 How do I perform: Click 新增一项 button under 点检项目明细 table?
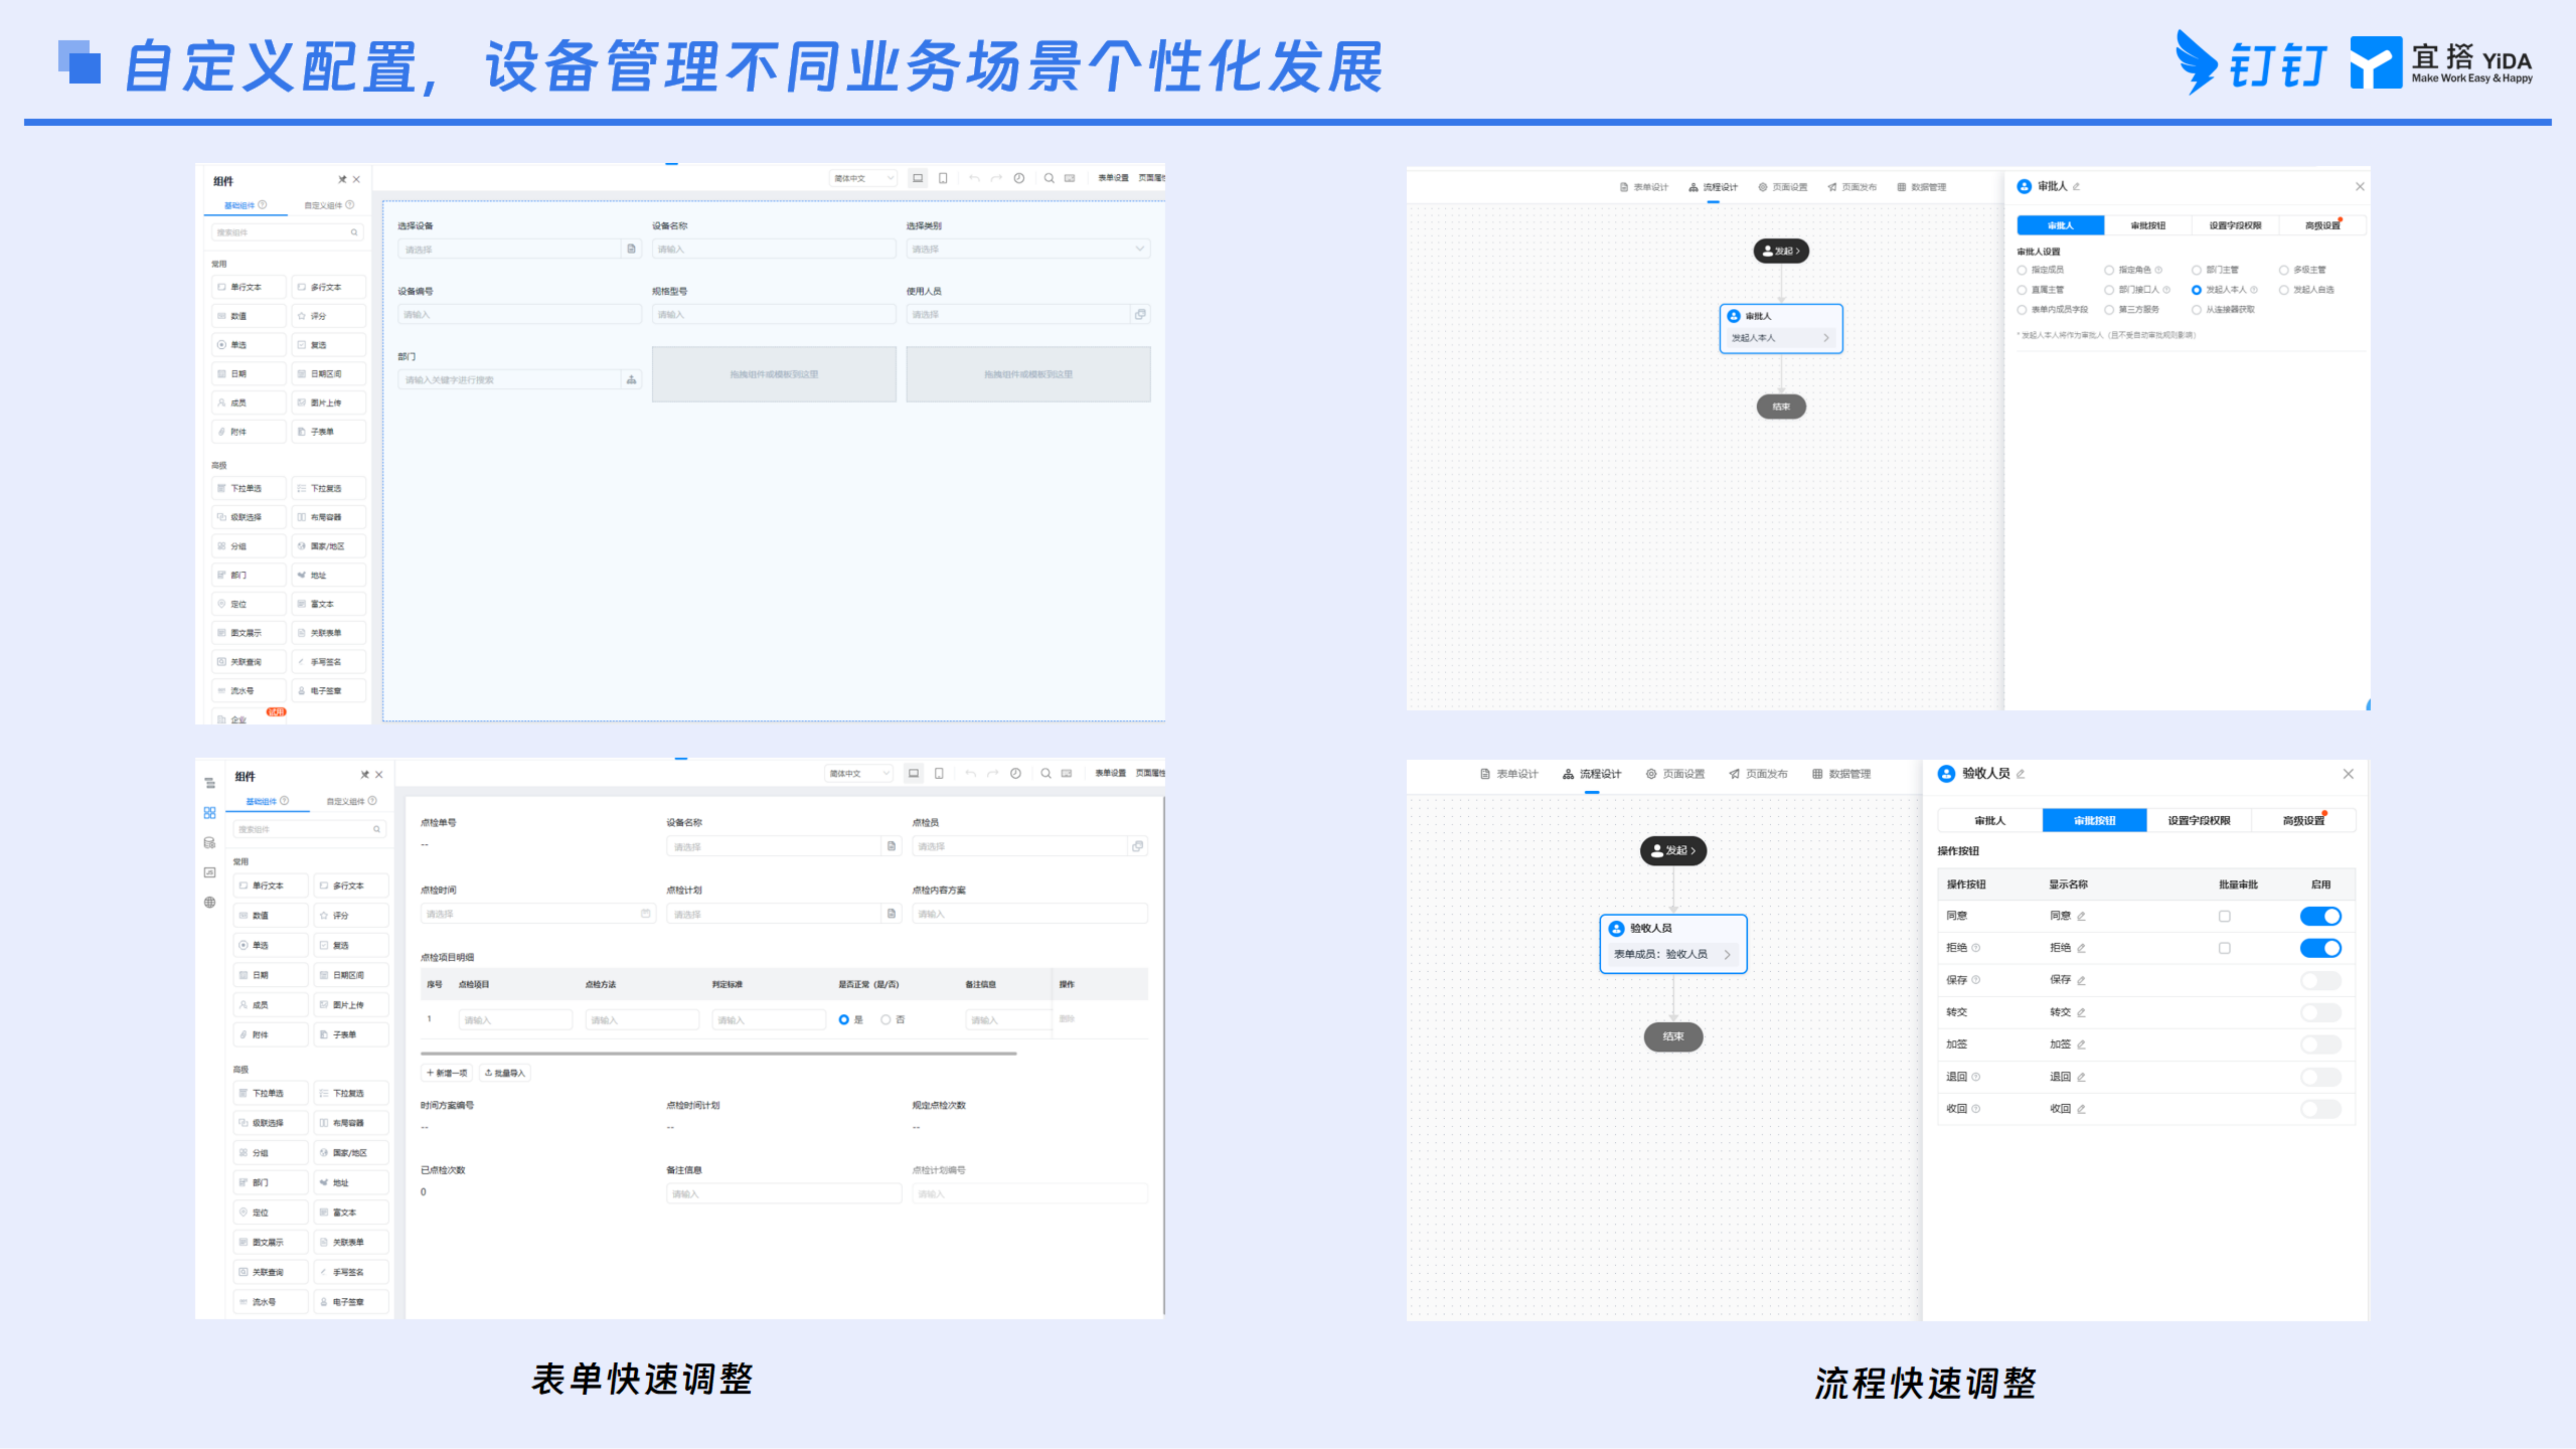[x=447, y=1073]
